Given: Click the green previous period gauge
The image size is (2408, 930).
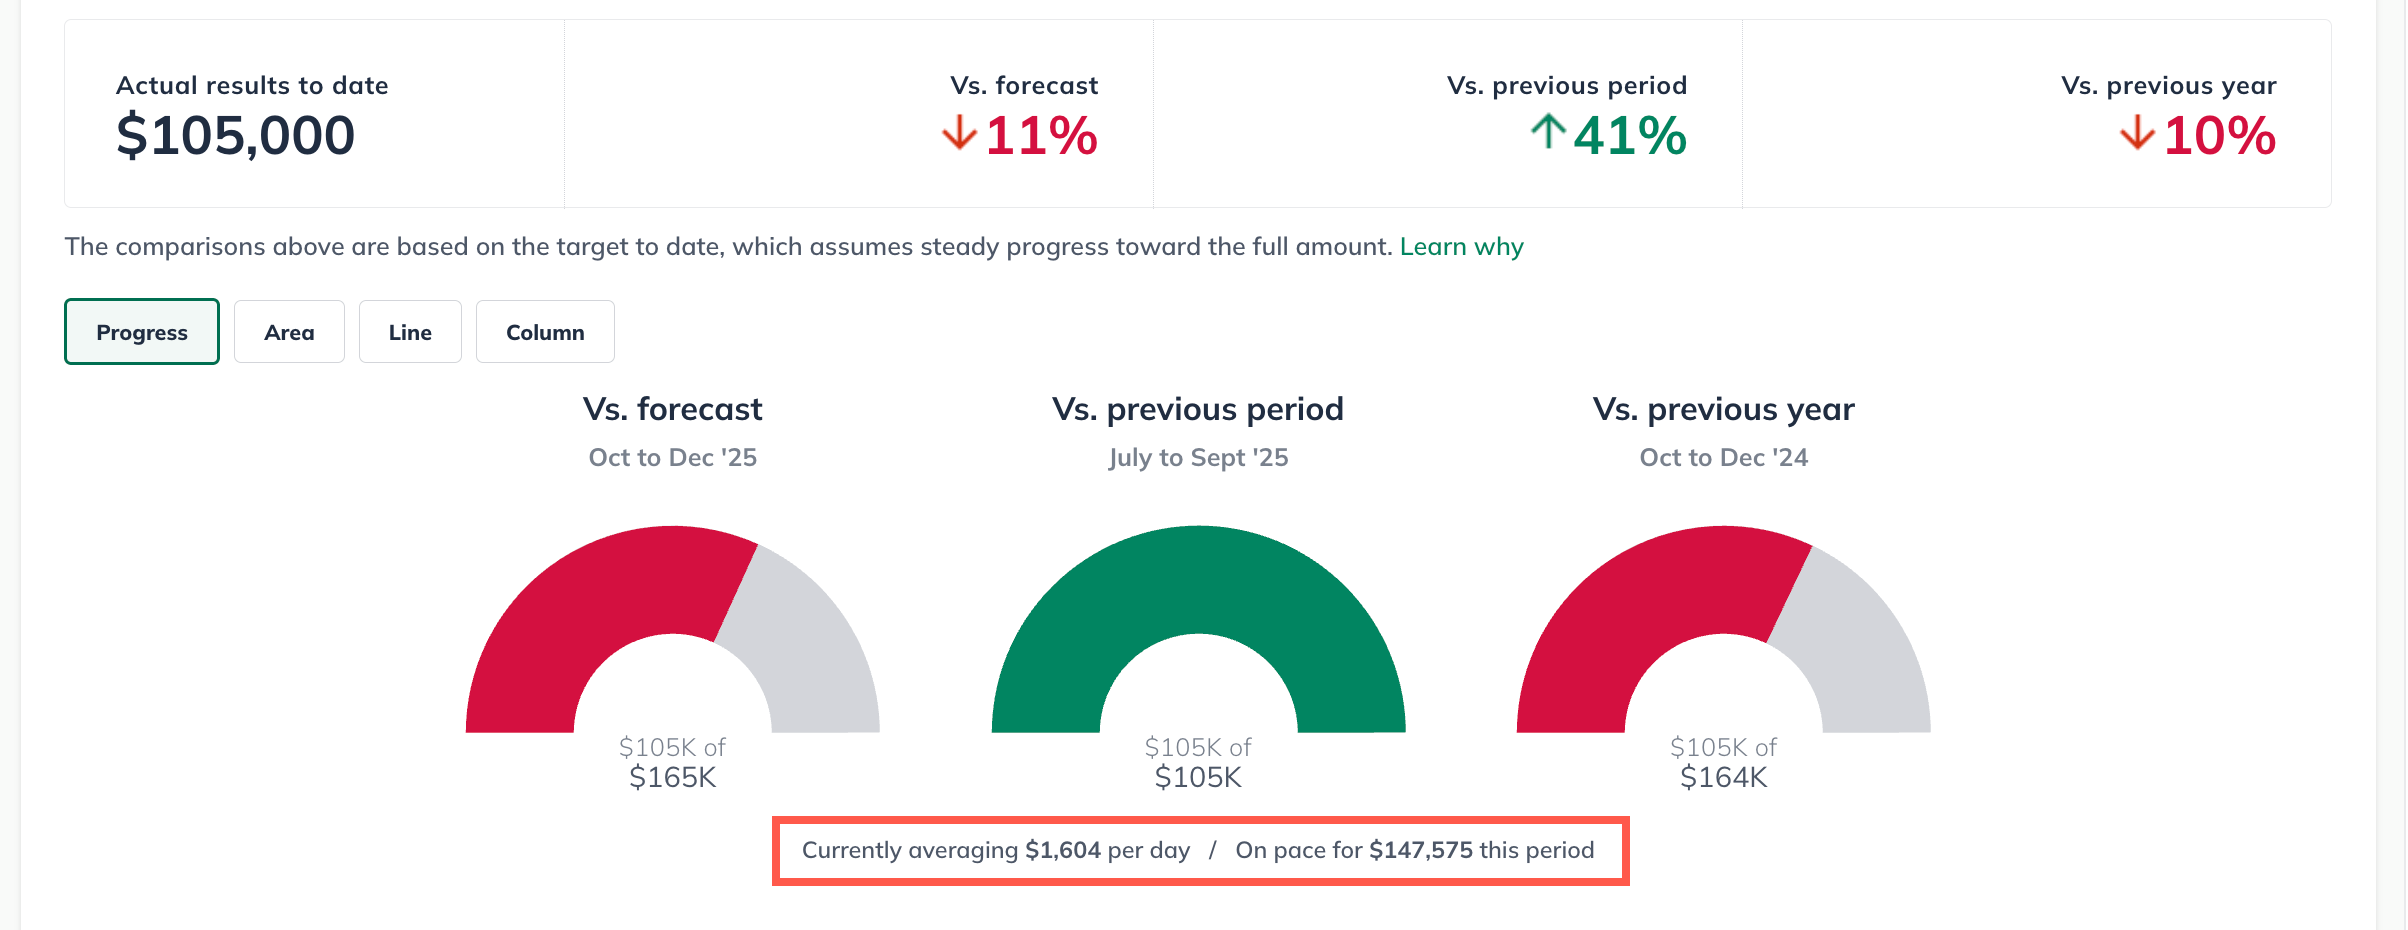Looking at the screenshot, I should click(1198, 580).
